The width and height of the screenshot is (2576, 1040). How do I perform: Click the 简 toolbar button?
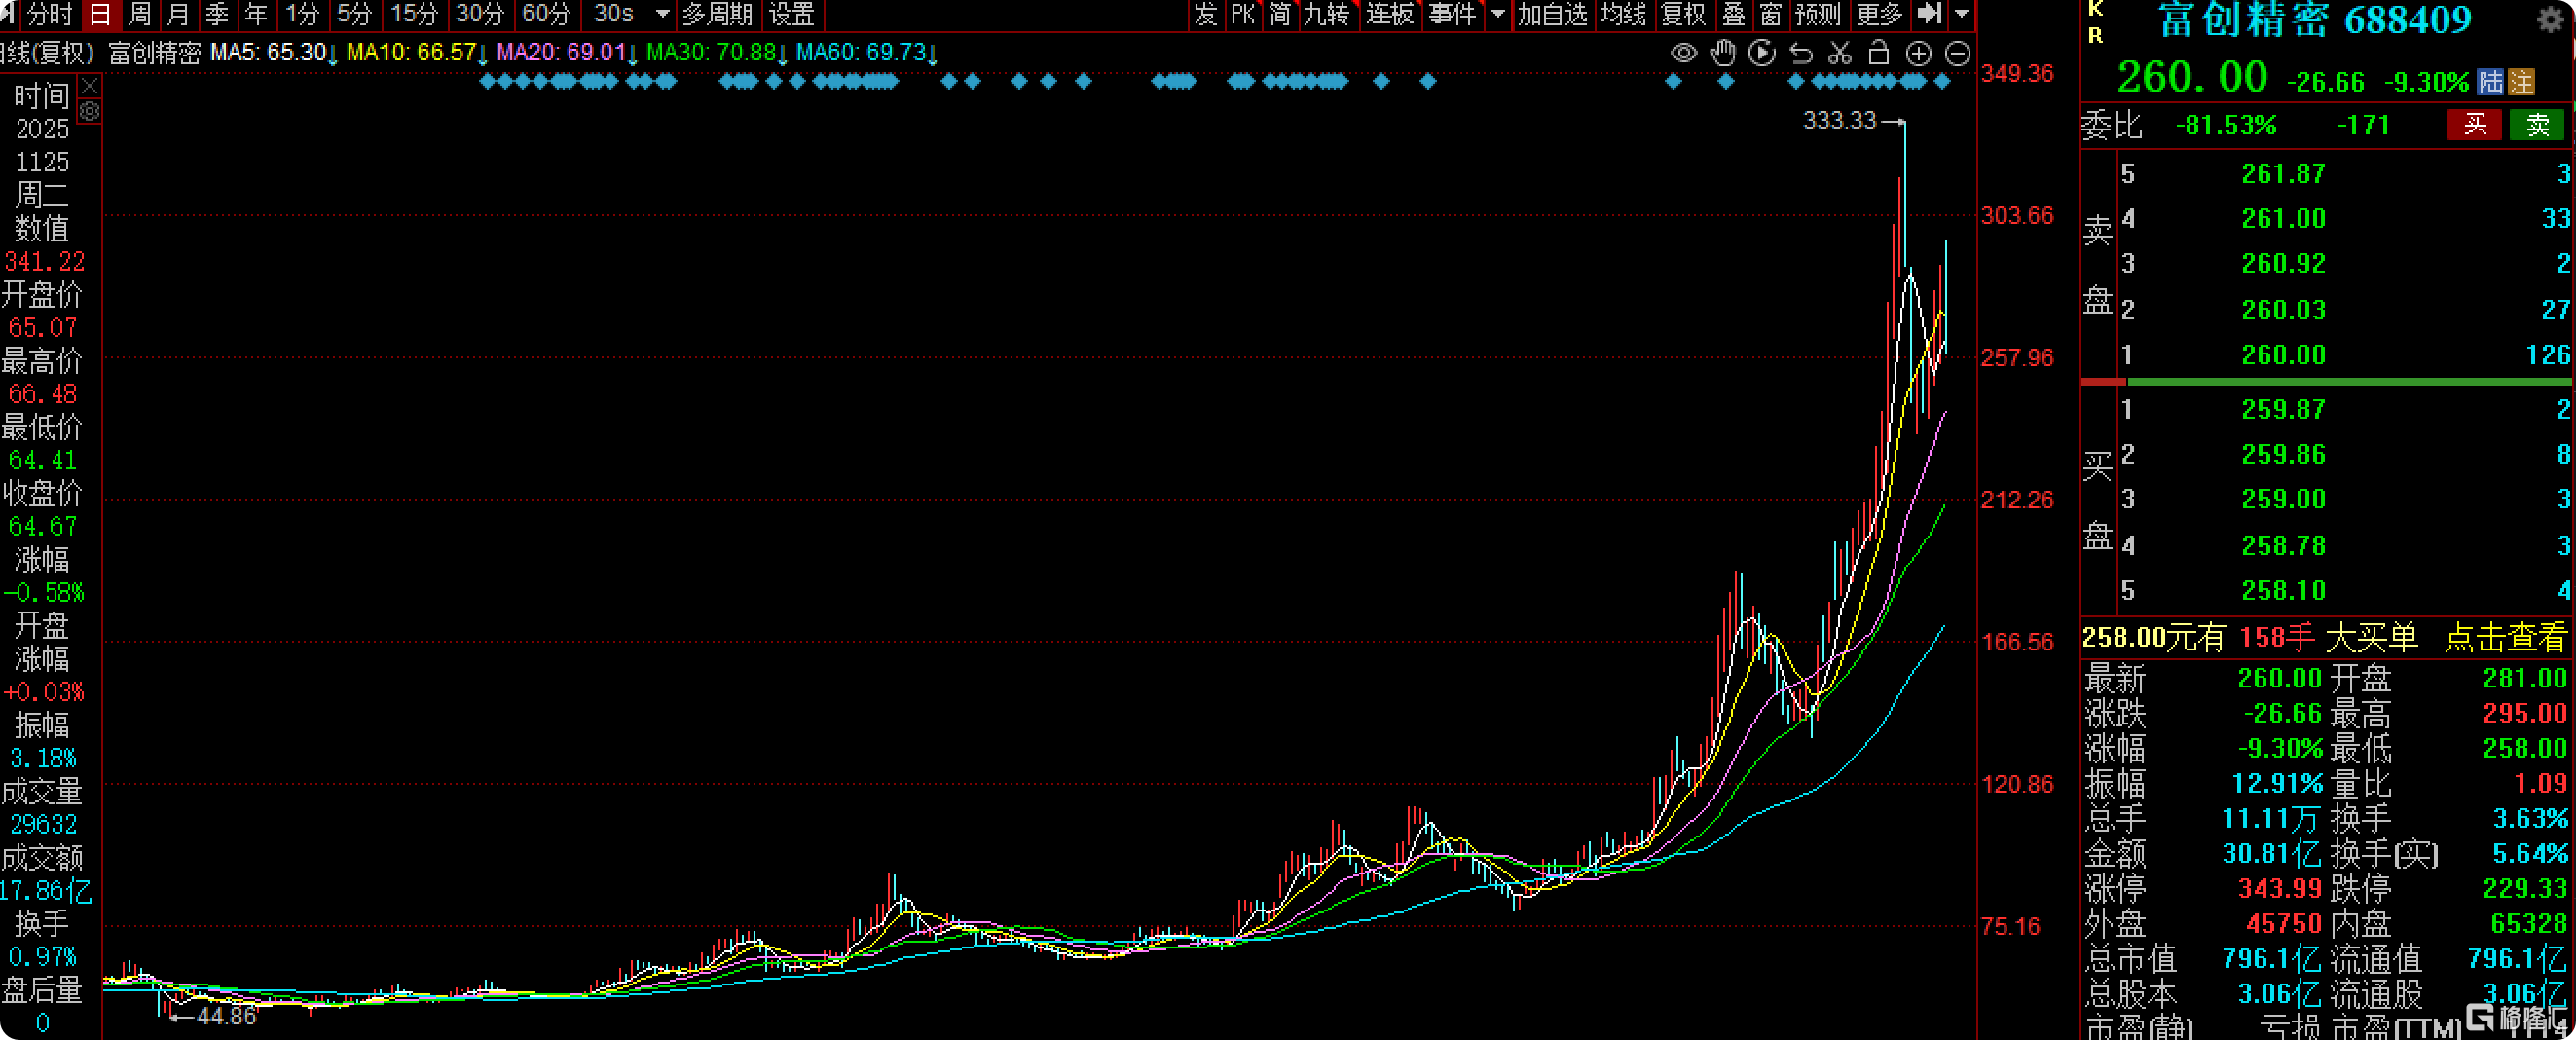pos(1280,14)
